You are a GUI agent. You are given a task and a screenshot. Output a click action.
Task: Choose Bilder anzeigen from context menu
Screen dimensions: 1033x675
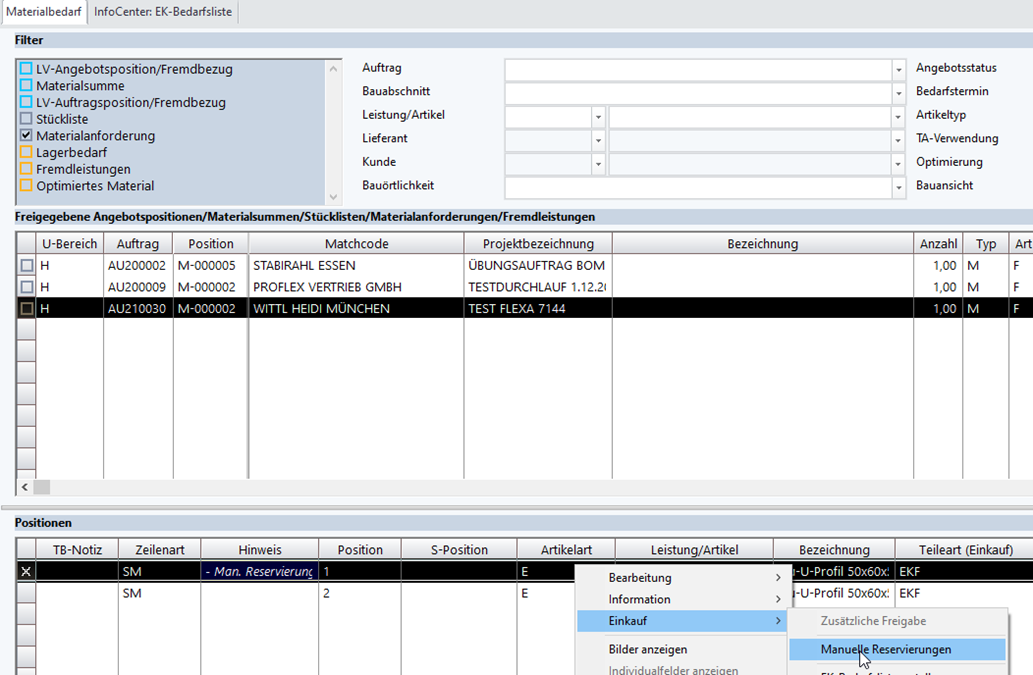(647, 649)
